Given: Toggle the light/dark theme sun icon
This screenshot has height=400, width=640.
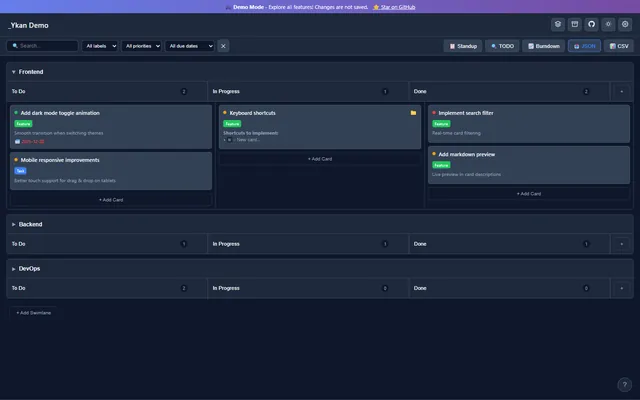Looking at the screenshot, I should point(608,24).
